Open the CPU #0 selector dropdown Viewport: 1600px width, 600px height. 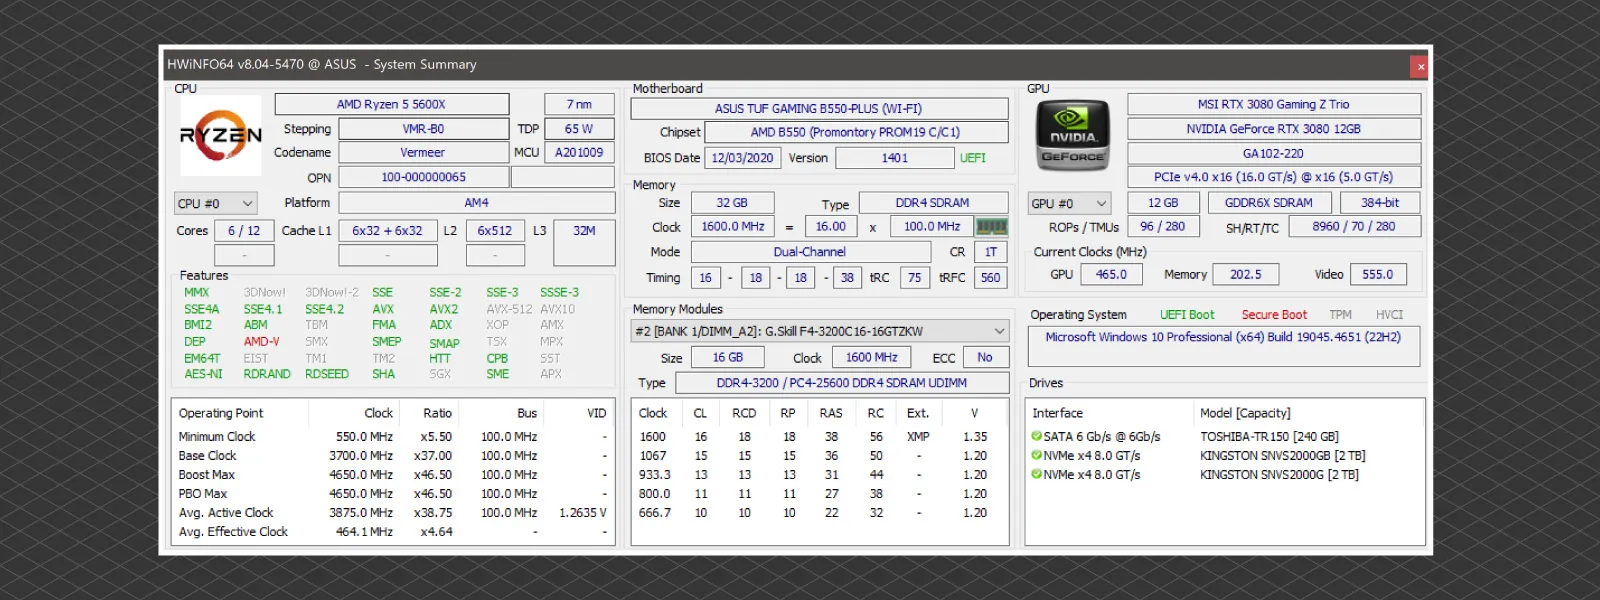(x=216, y=203)
